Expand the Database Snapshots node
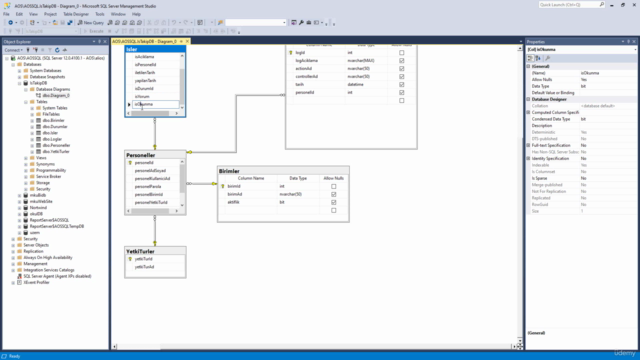 19,77
